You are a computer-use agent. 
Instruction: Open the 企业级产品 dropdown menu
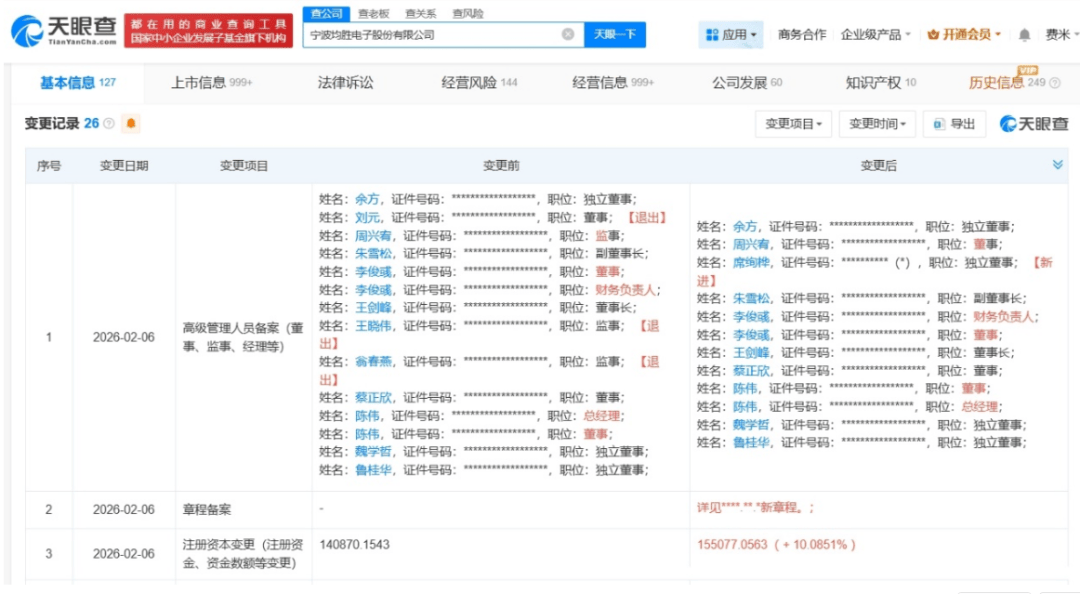pos(875,35)
